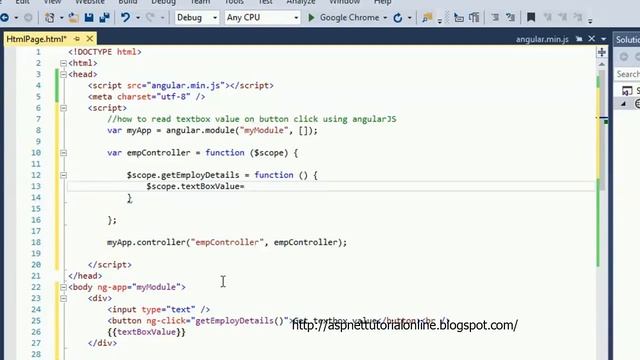Click the Navigate Backward arrow icon
Viewport: 640px width, 360px height.
[x=5, y=18]
